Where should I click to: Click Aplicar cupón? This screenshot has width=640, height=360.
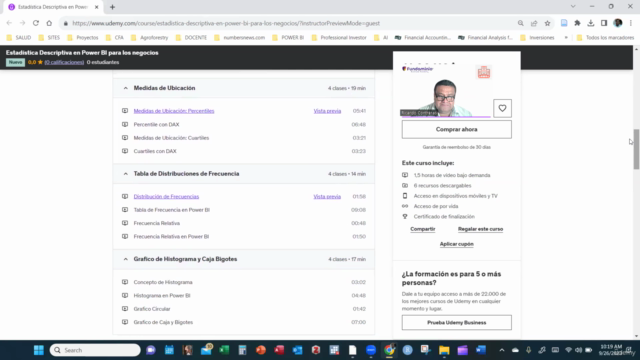(456, 244)
